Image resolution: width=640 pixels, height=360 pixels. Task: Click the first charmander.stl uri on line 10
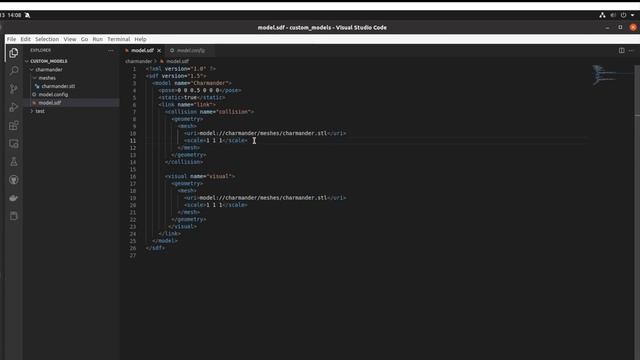point(263,133)
